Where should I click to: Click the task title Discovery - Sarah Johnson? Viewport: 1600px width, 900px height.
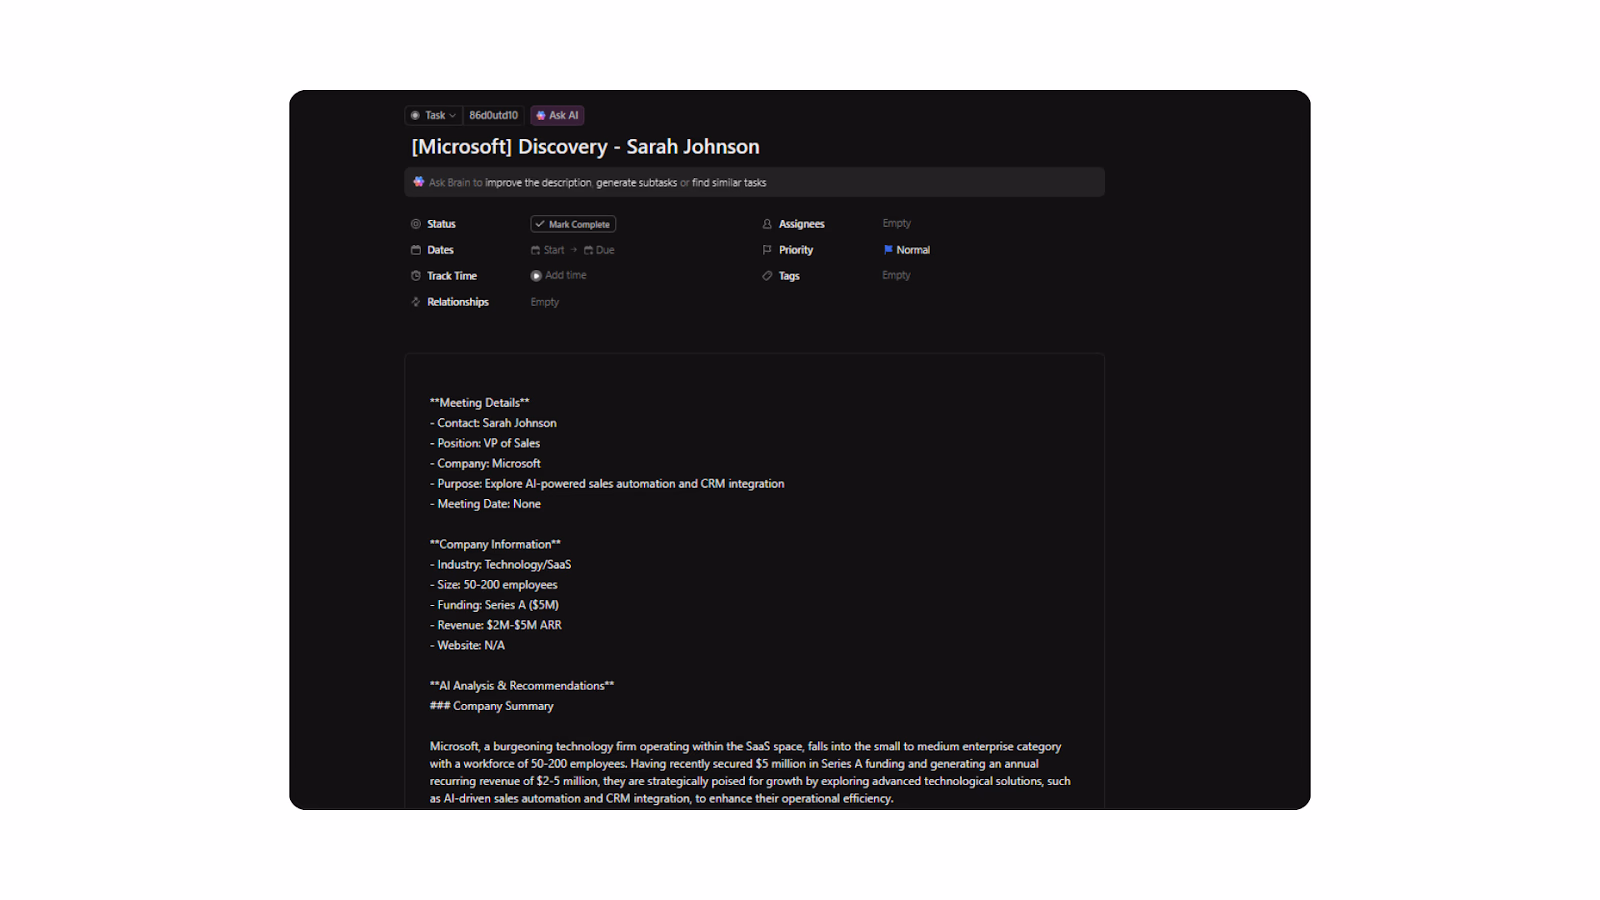click(x=585, y=147)
